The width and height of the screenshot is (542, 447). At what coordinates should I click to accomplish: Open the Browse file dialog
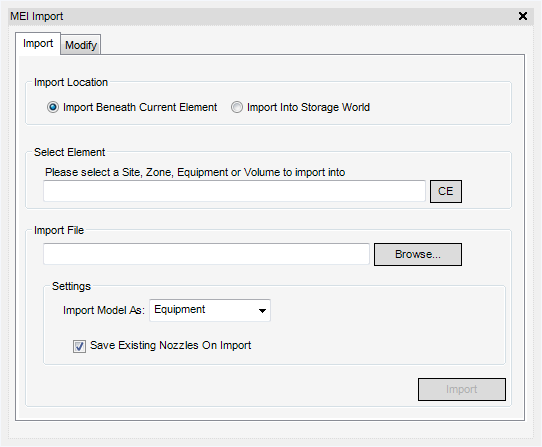point(418,254)
